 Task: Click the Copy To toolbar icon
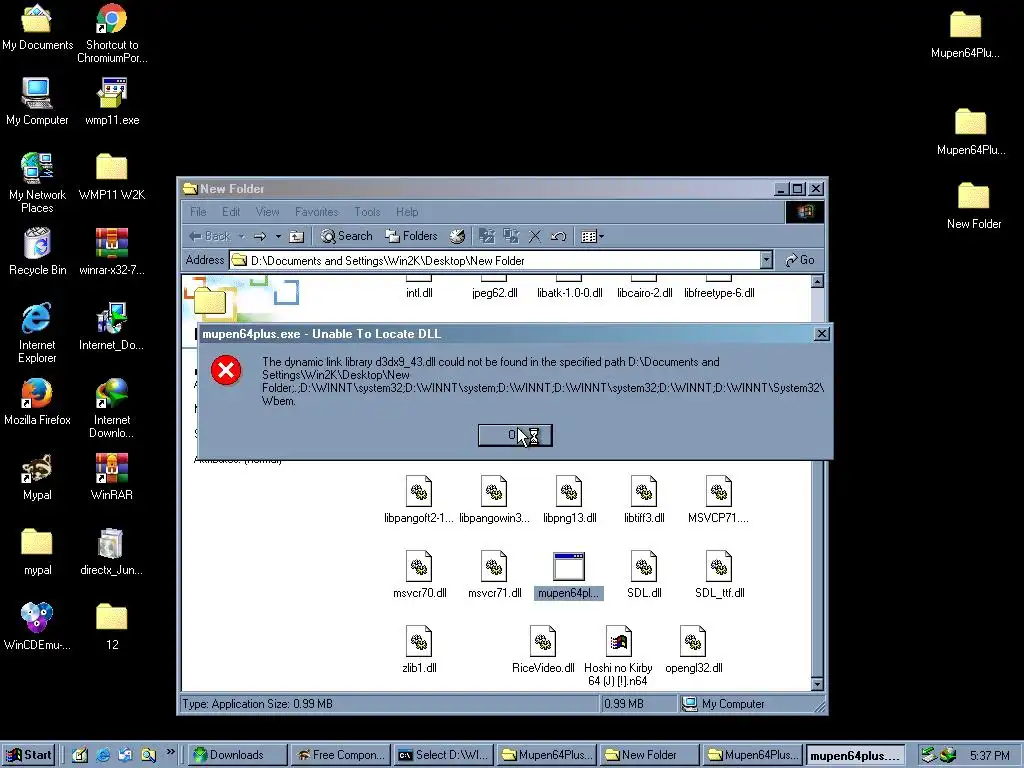tap(511, 236)
